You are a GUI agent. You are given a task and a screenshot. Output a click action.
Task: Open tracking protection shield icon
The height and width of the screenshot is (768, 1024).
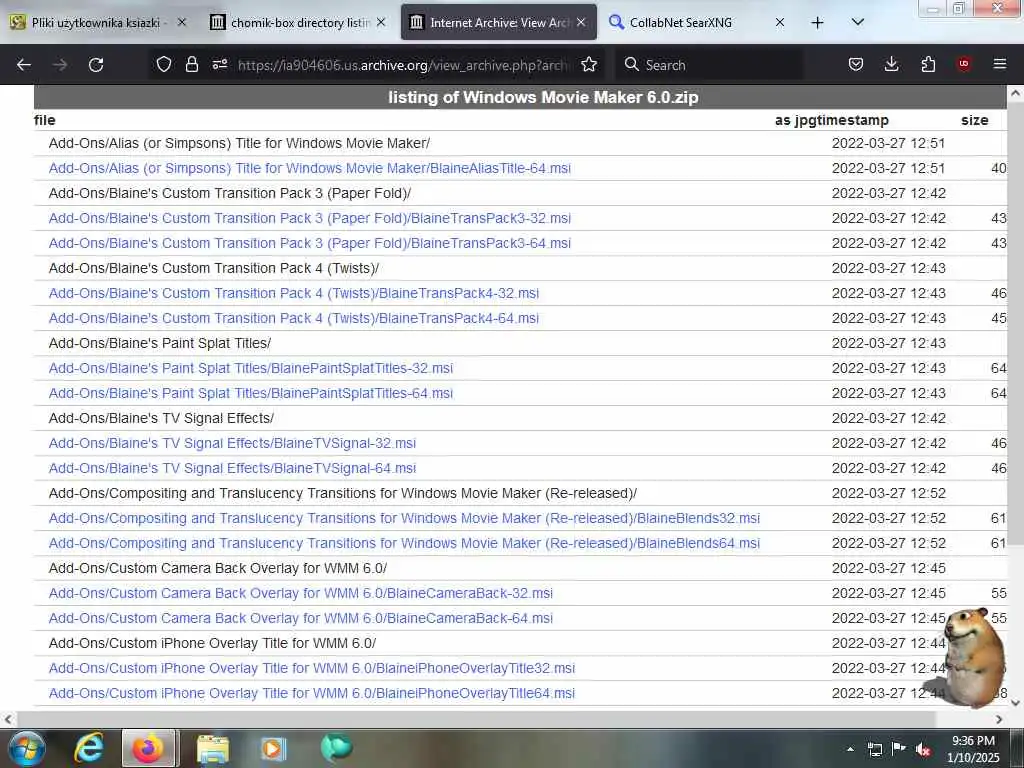click(x=164, y=64)
